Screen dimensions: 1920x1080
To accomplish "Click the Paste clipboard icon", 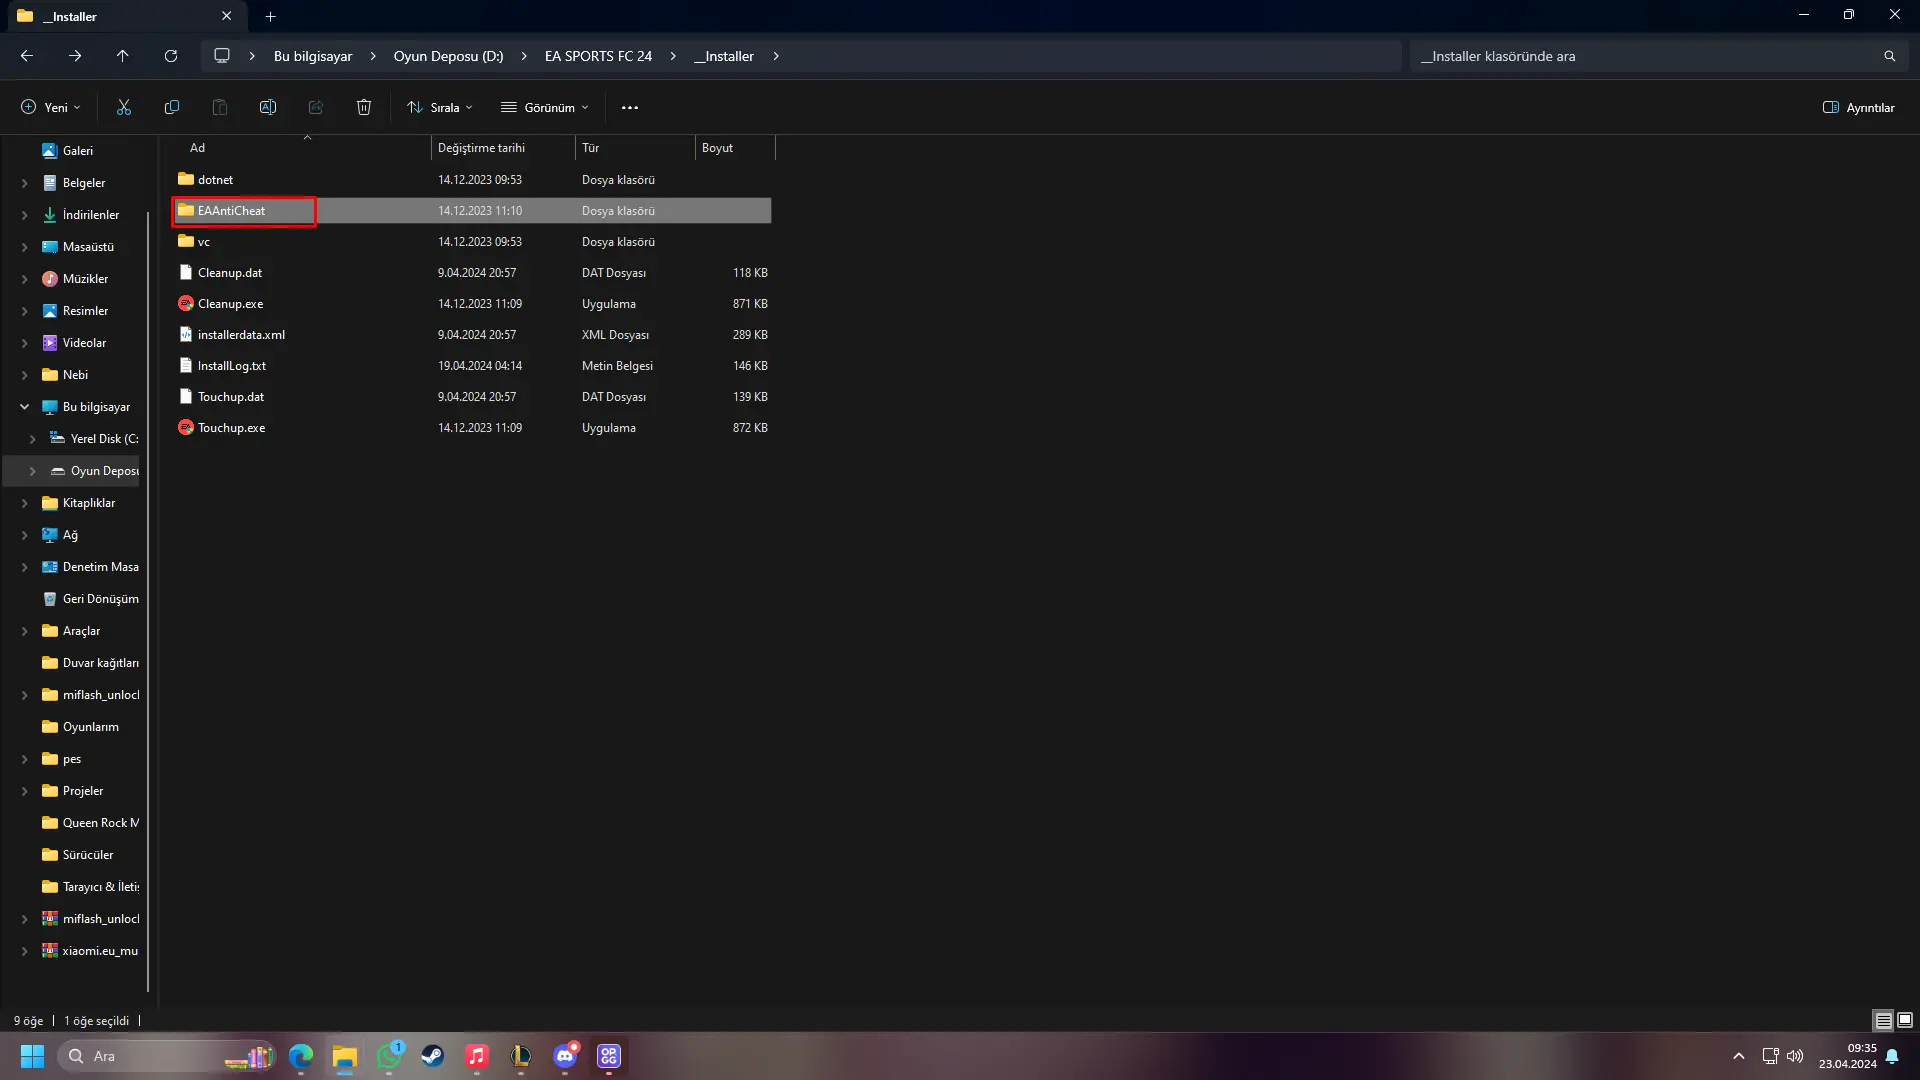I will tap(220, 107).
